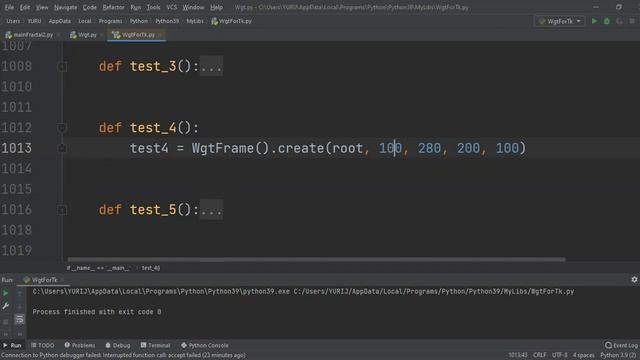The width and height of the screenshot is (640, 360).
Task: Click AppData breadcrumb in navigation bar
Action: tap(60, 21)
